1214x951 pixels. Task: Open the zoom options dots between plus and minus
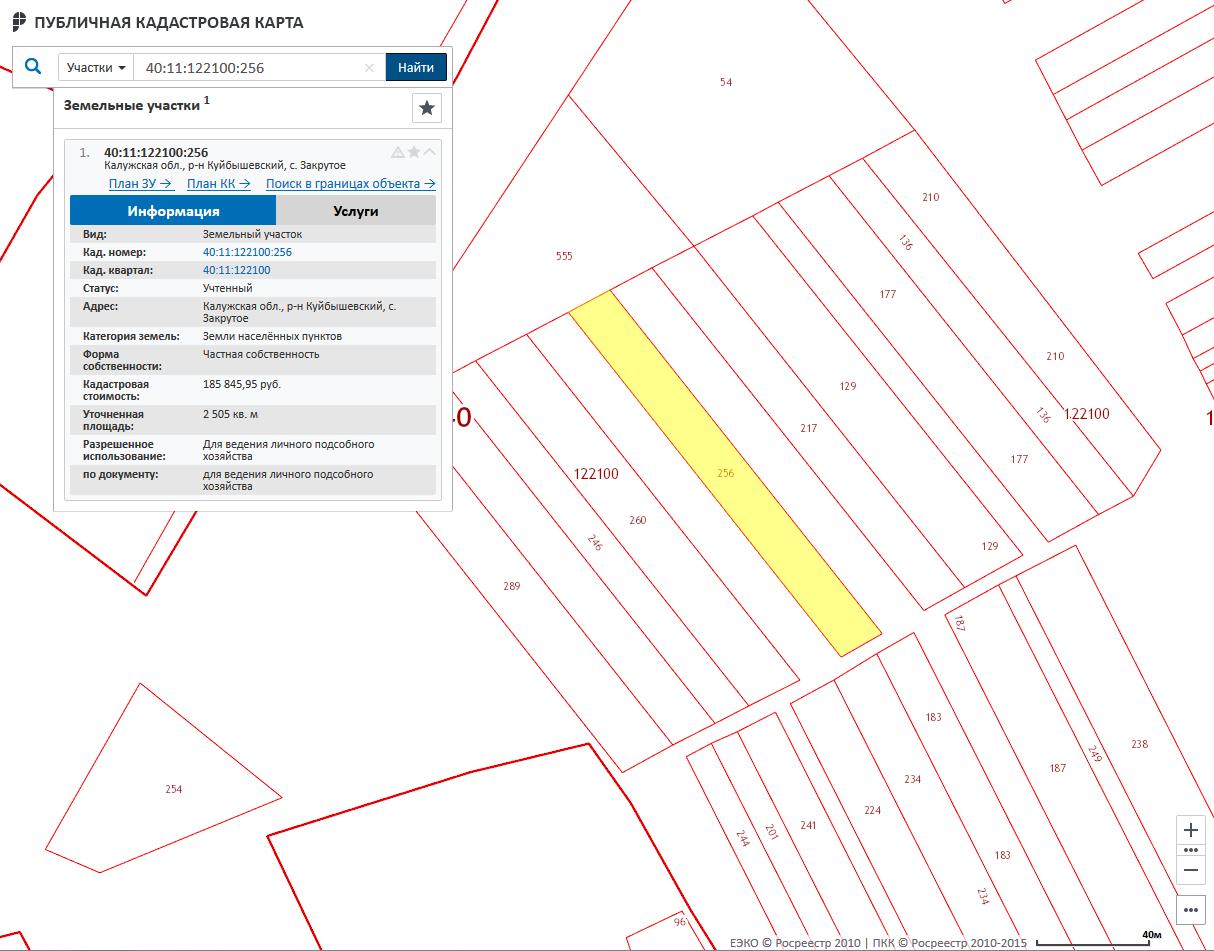pyautogui.click(x=1191, y=850)
